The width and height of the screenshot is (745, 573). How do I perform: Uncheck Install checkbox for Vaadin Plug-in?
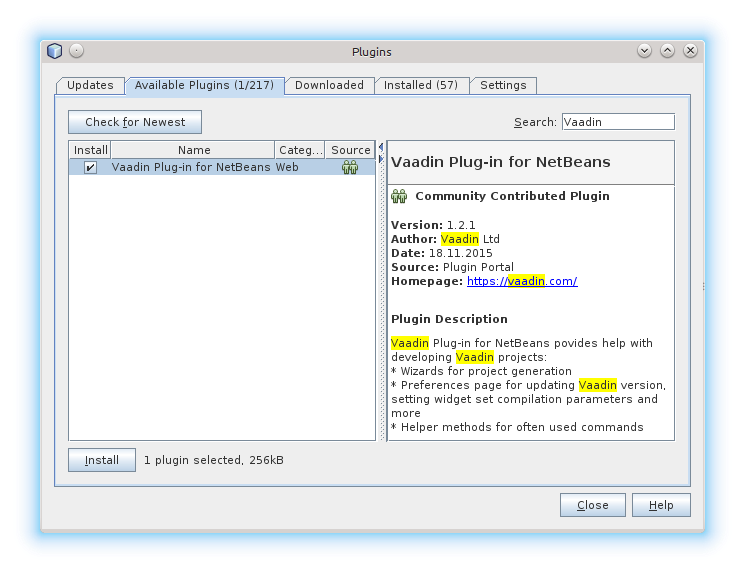tap(90, 167)
